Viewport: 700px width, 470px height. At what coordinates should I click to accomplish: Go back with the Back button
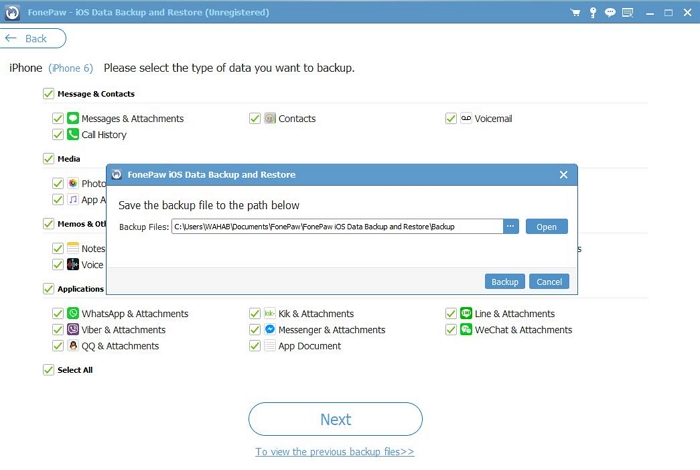[x=33, y=38]
